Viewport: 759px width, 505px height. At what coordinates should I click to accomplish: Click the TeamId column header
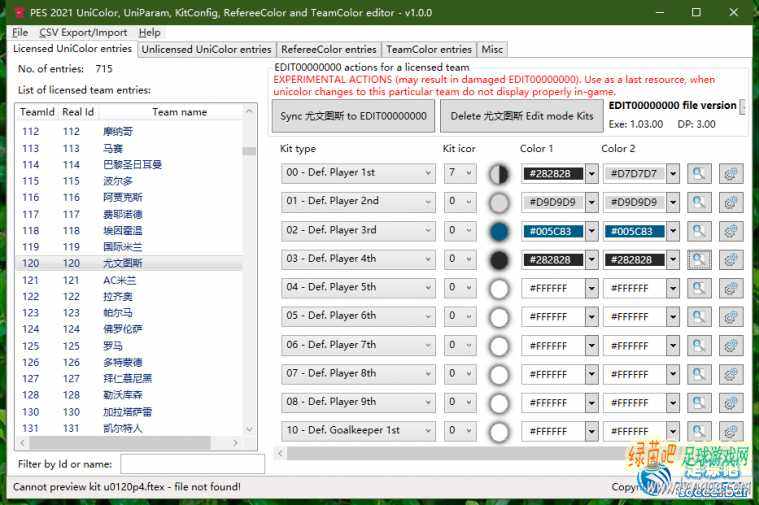37,112
